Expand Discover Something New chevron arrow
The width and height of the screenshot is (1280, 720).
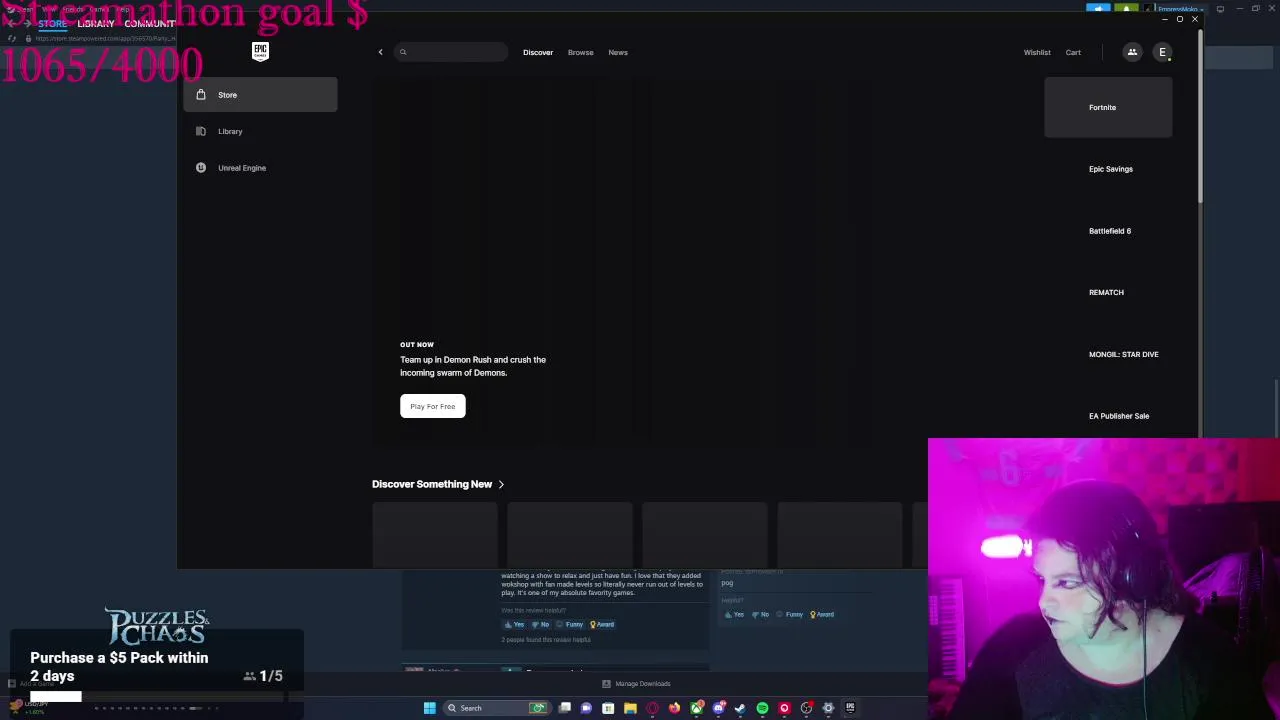(501, 484)
